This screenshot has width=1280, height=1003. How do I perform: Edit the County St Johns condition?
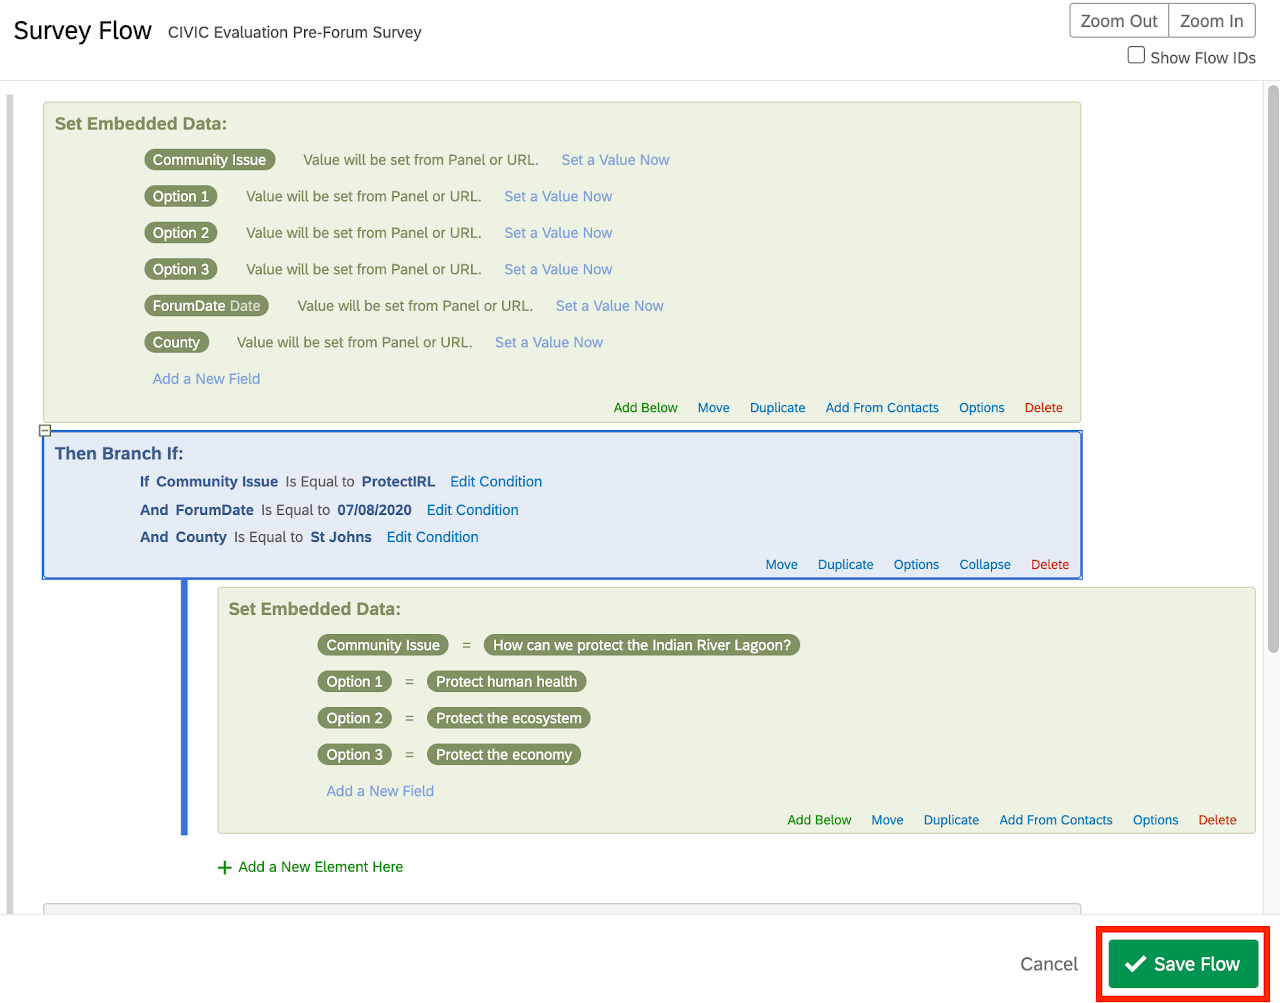(x=432, y=537)
